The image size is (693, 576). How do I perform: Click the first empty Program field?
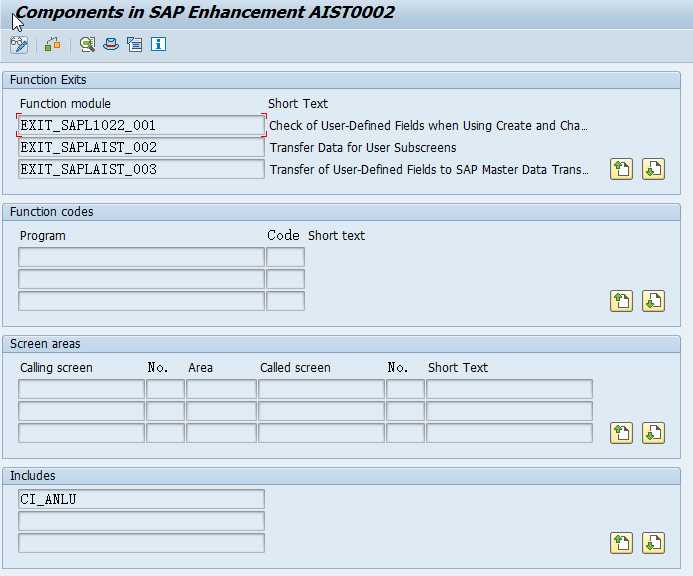coord(141,257)
